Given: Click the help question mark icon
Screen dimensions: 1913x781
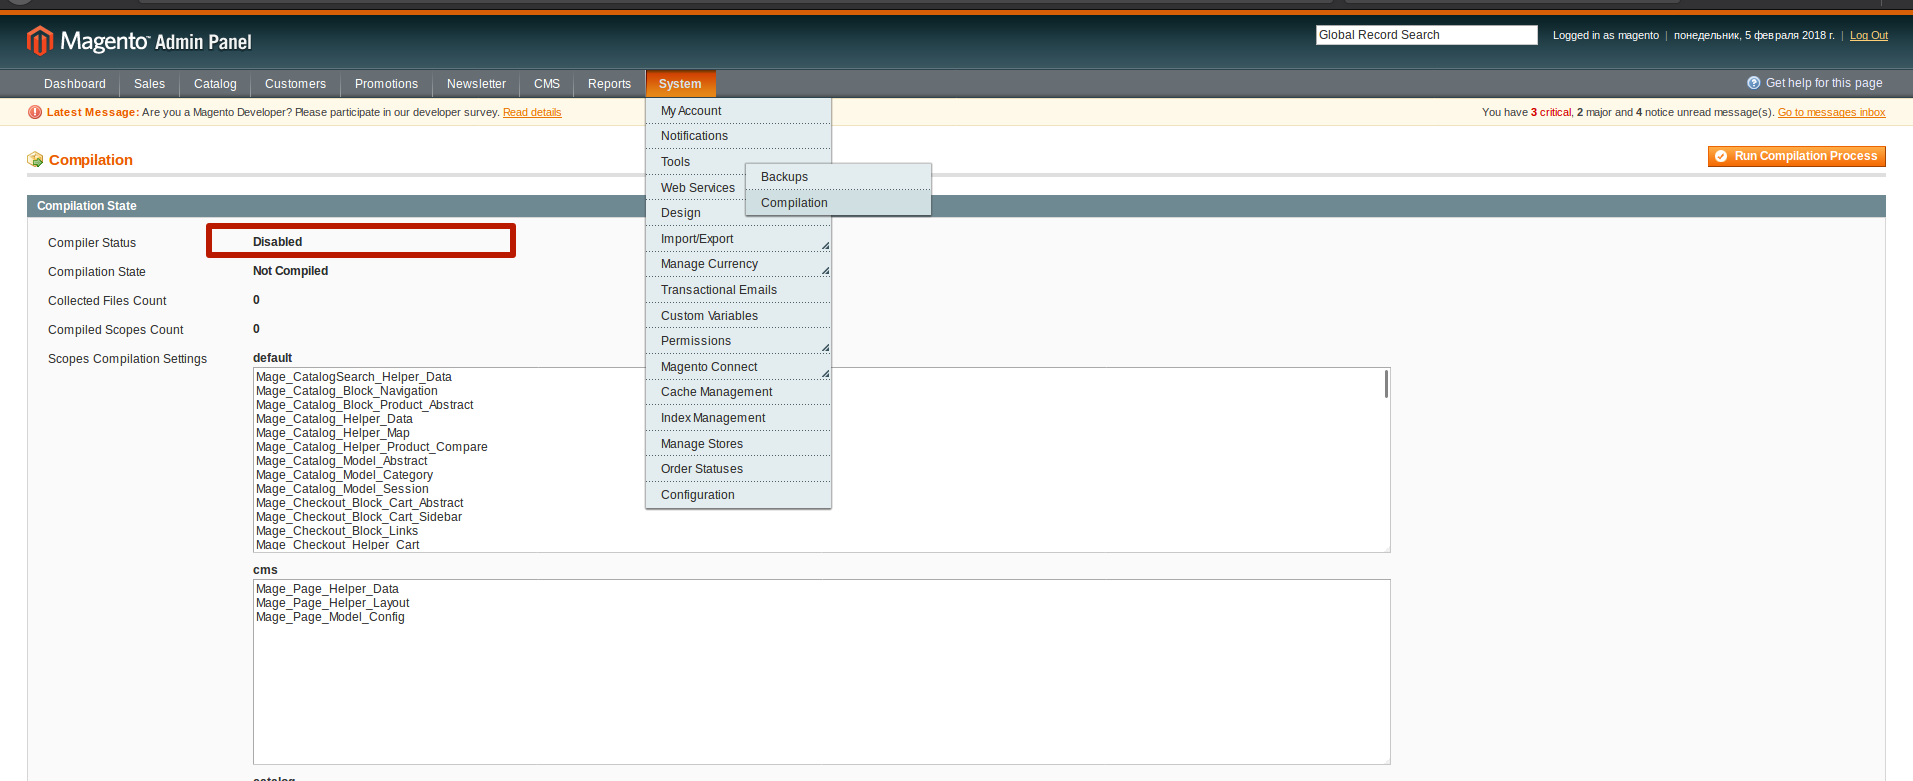Looking at the screenshot, I should point(1753,83).
